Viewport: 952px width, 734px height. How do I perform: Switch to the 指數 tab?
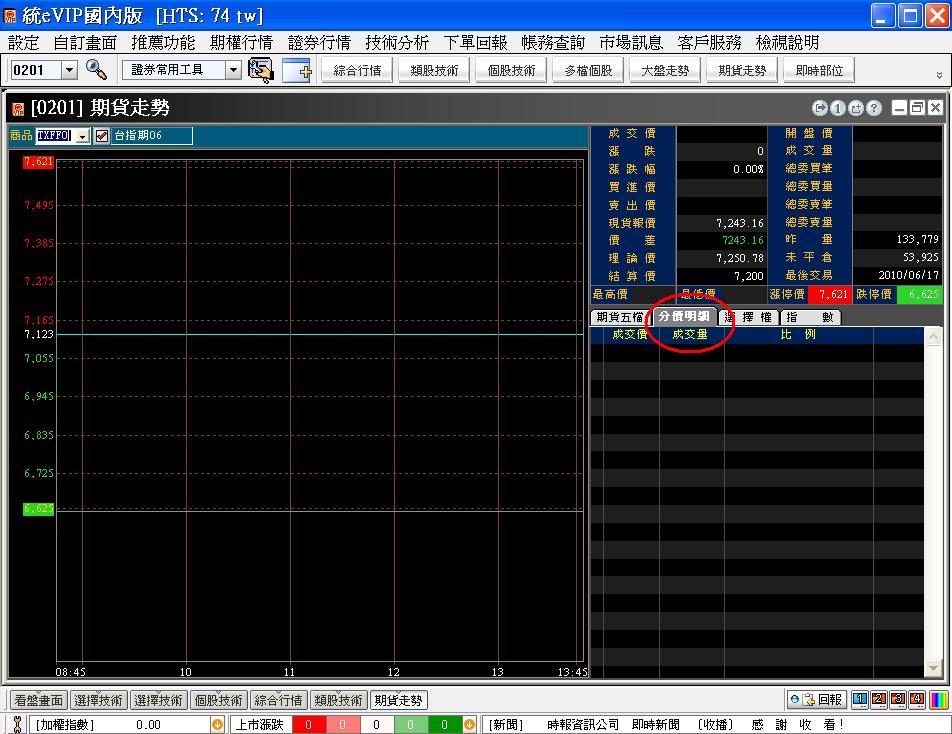811,317
